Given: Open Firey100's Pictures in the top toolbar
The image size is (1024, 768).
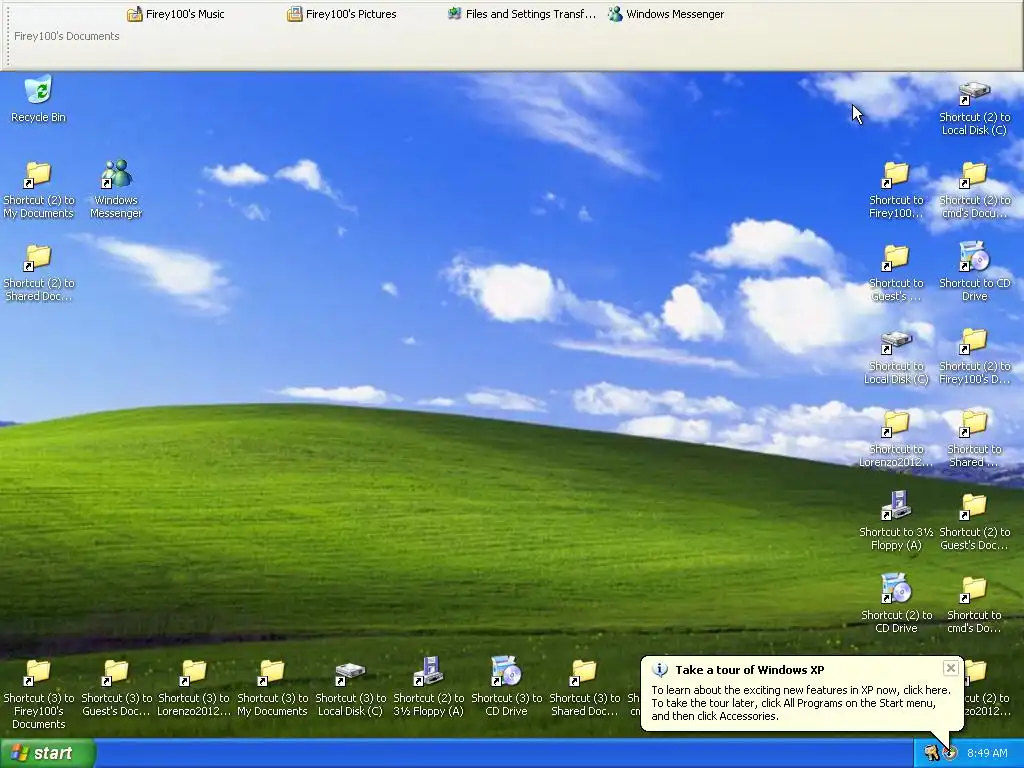Looking at the screenshot, I should (x=342, y=14).
